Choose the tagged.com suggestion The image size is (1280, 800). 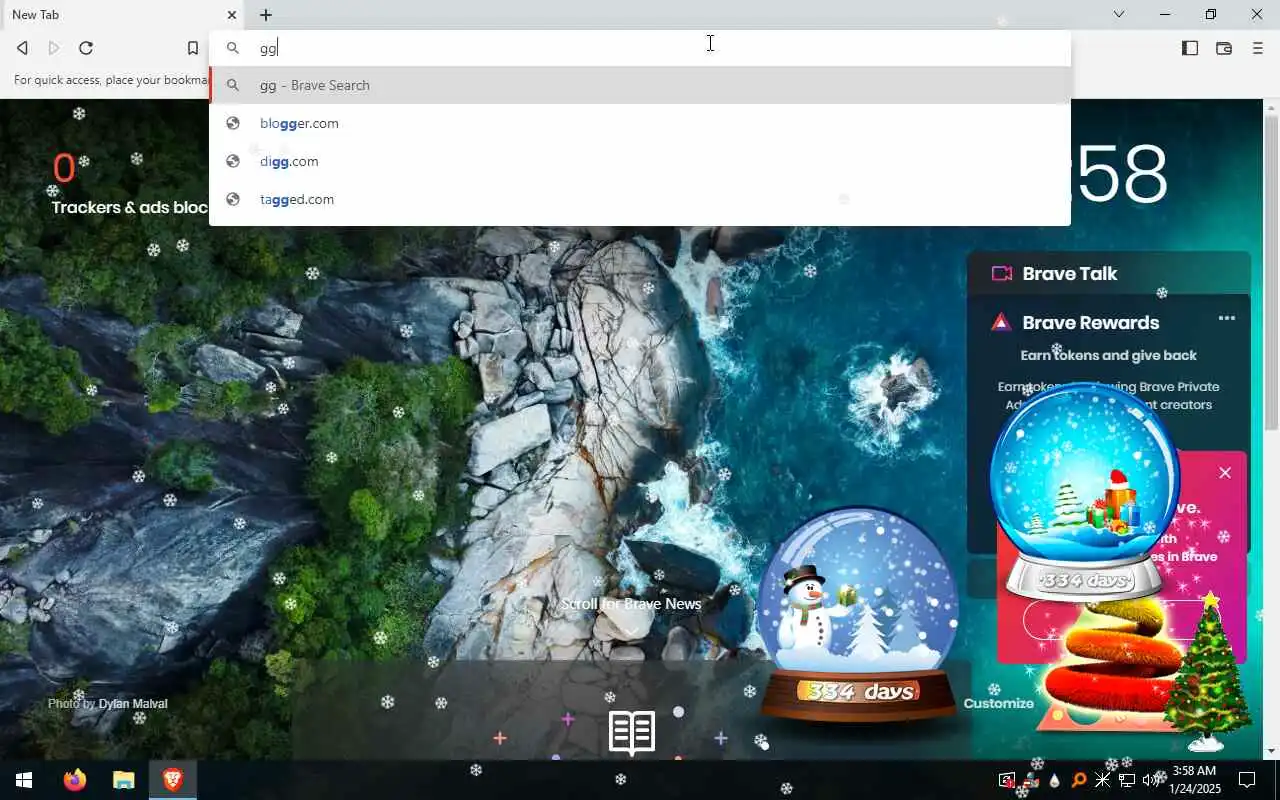click(x=640, y=199)
